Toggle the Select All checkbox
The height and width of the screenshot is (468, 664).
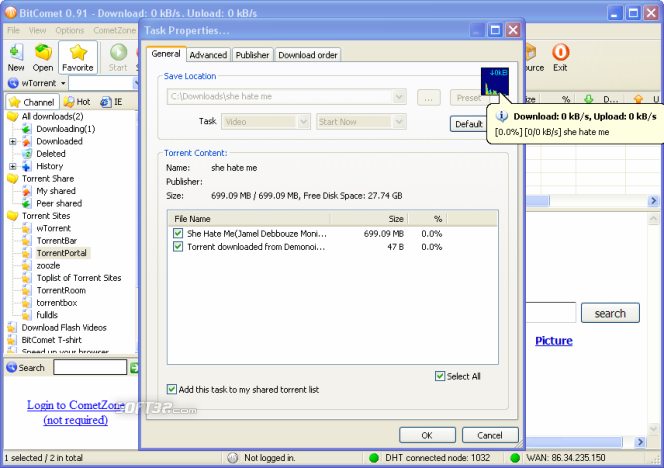pyautogui.click(x=440, y=376)
